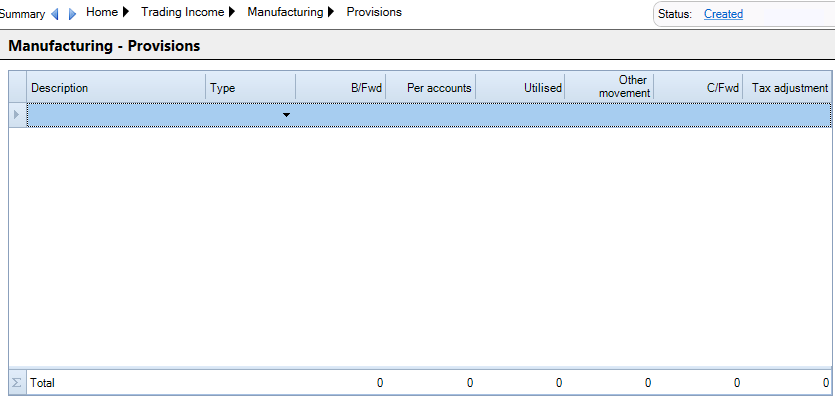Go back with the left blue arrow

coord(54,14)
